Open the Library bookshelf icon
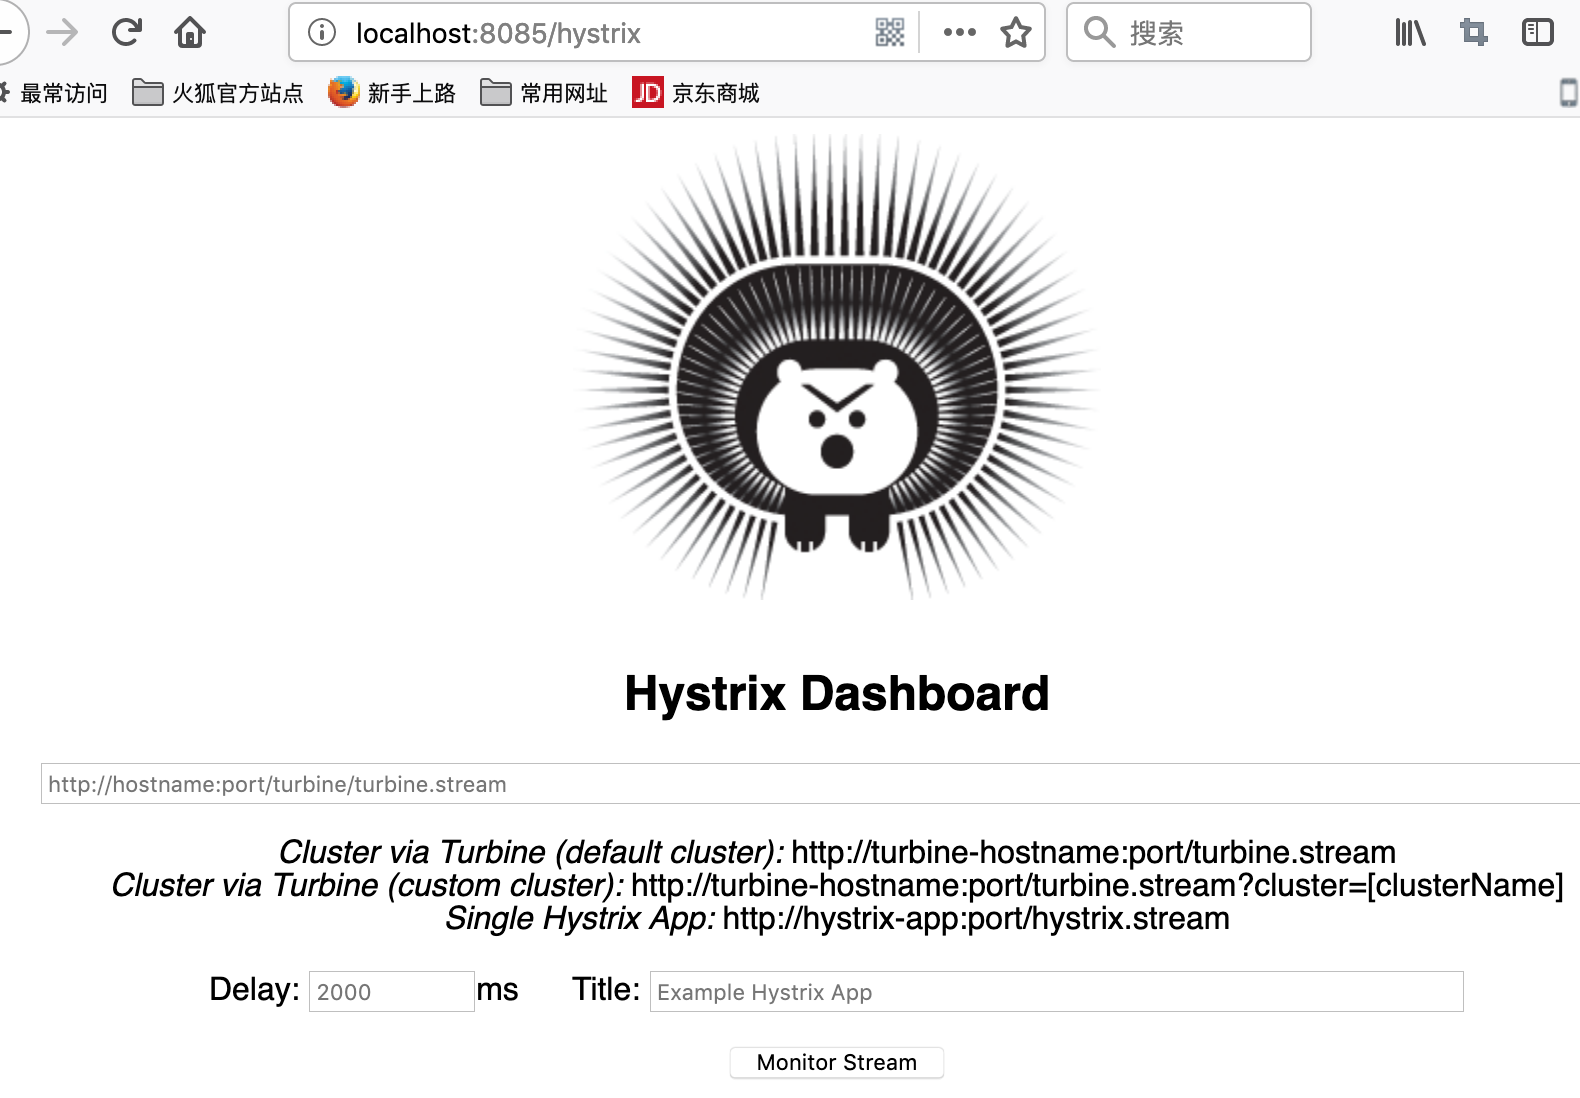This screenshot has height=1098, width=1580. point(1410,33)
